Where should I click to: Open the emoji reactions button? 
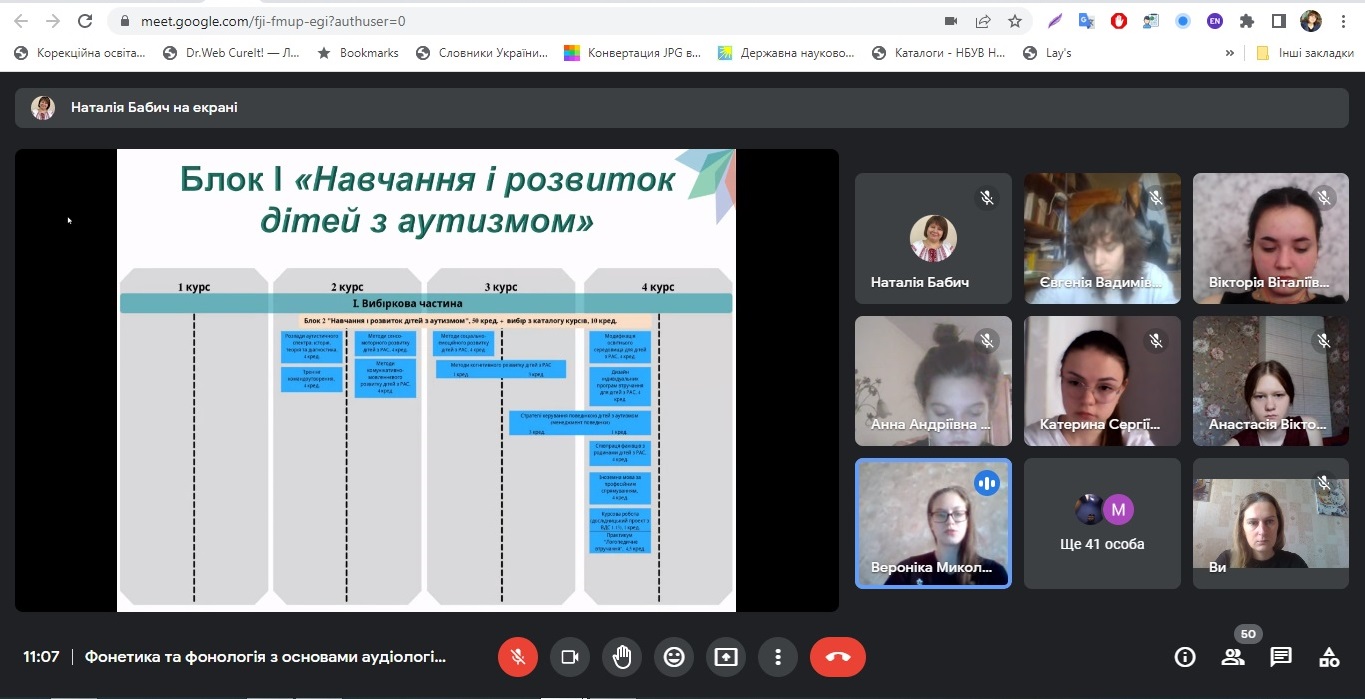(x=674, y=657)
